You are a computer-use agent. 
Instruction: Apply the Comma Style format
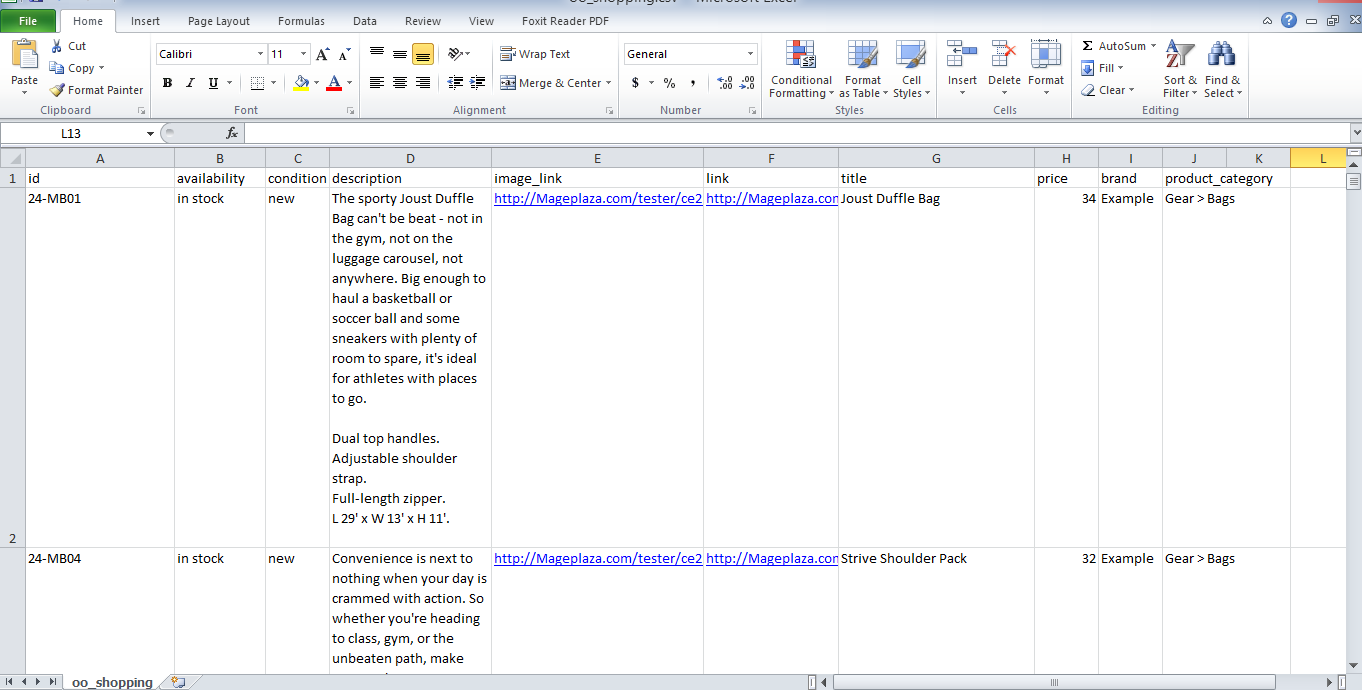[x=692, y=83]
